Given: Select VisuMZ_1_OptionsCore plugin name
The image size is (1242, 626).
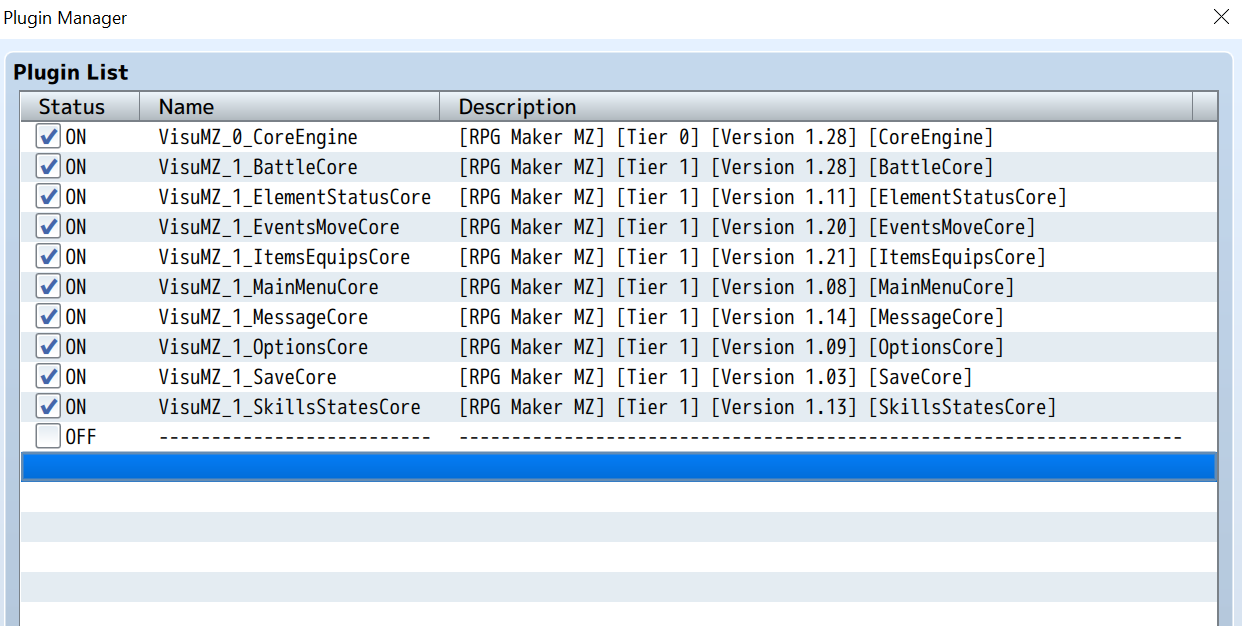Looking at the screenshot, I should 263,347.
